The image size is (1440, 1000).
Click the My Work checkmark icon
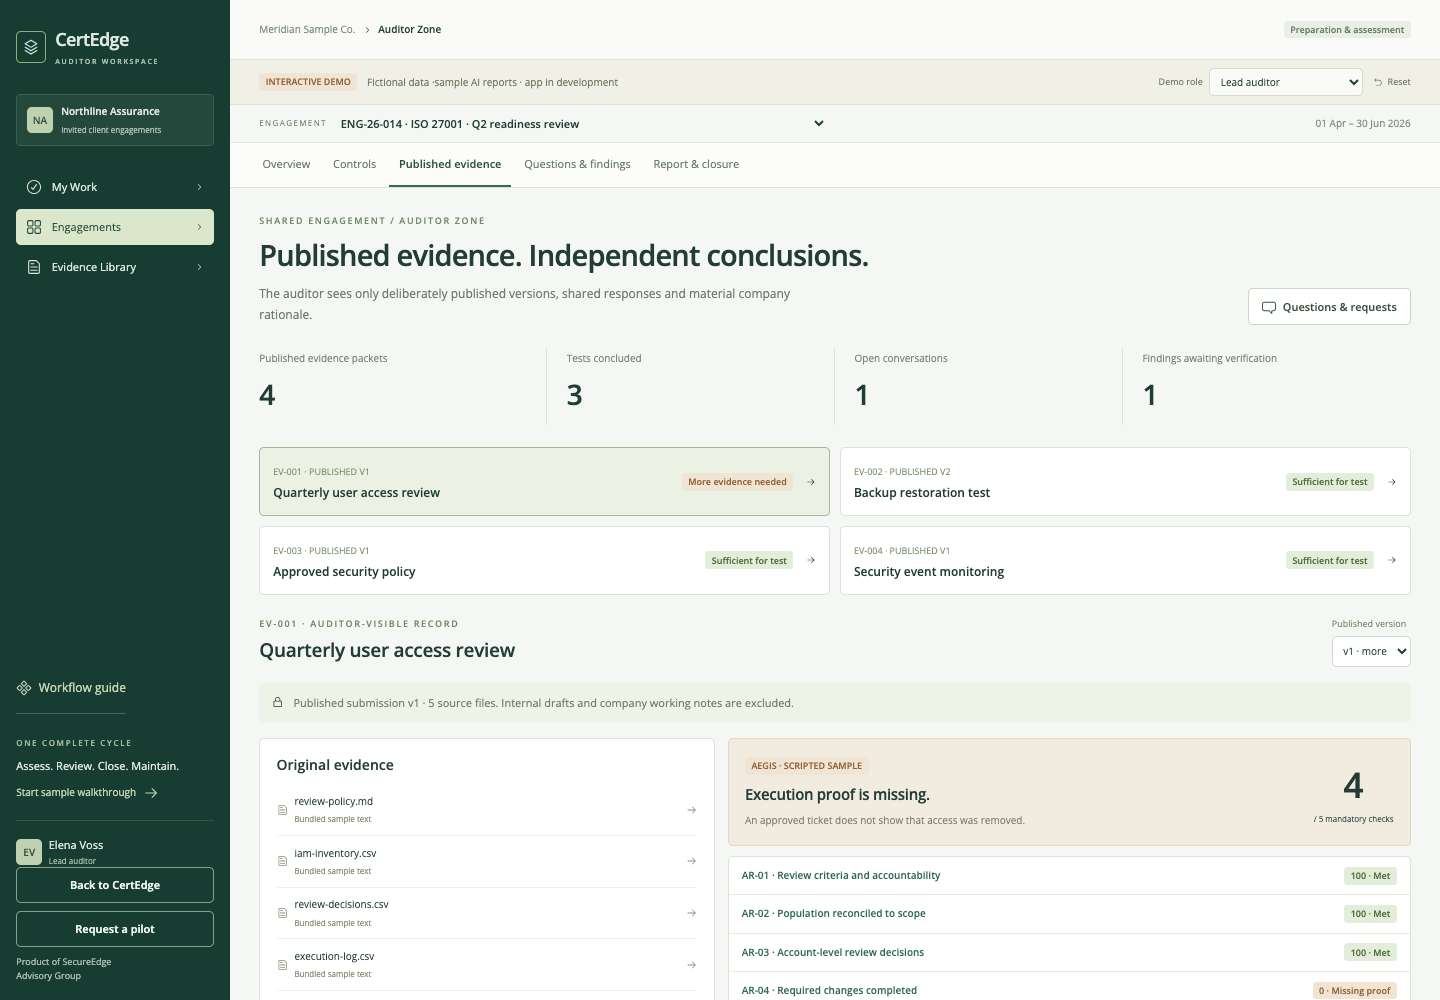click(x=34, y=187)
